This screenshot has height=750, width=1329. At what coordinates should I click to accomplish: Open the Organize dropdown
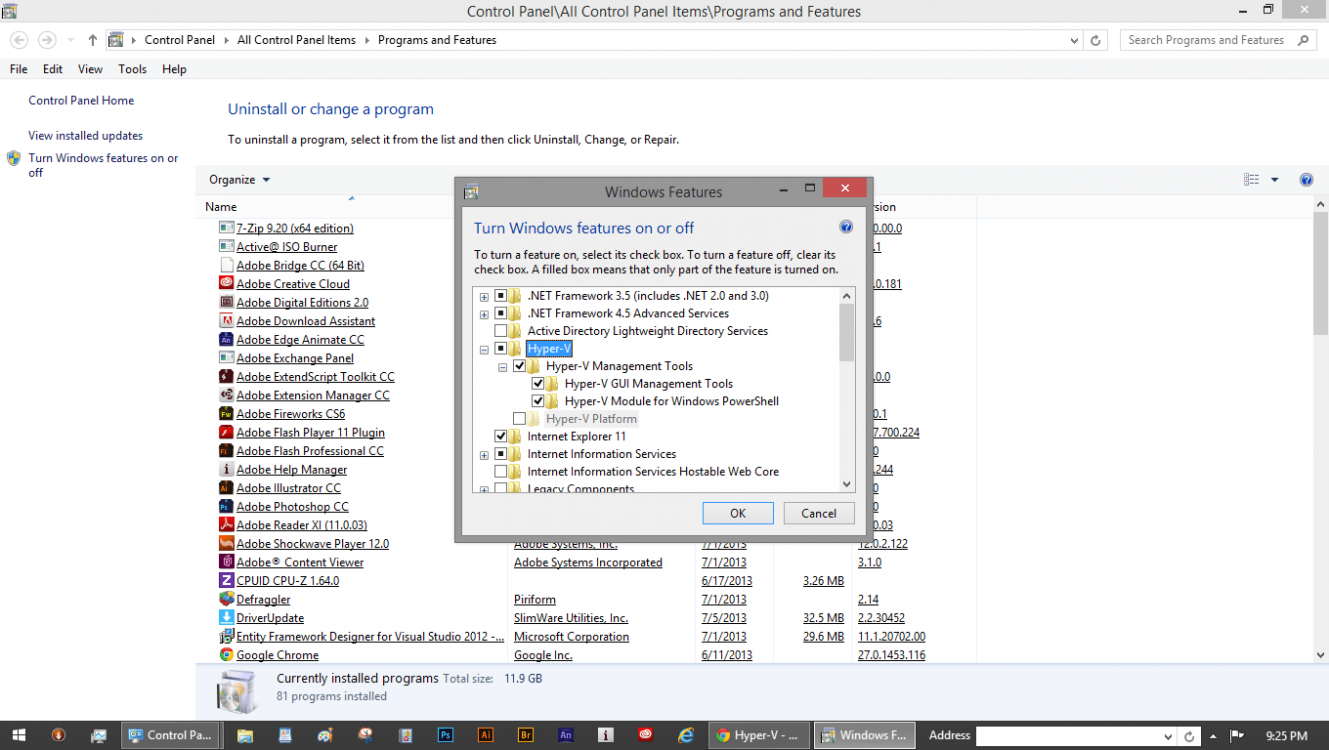coord(239,180)
